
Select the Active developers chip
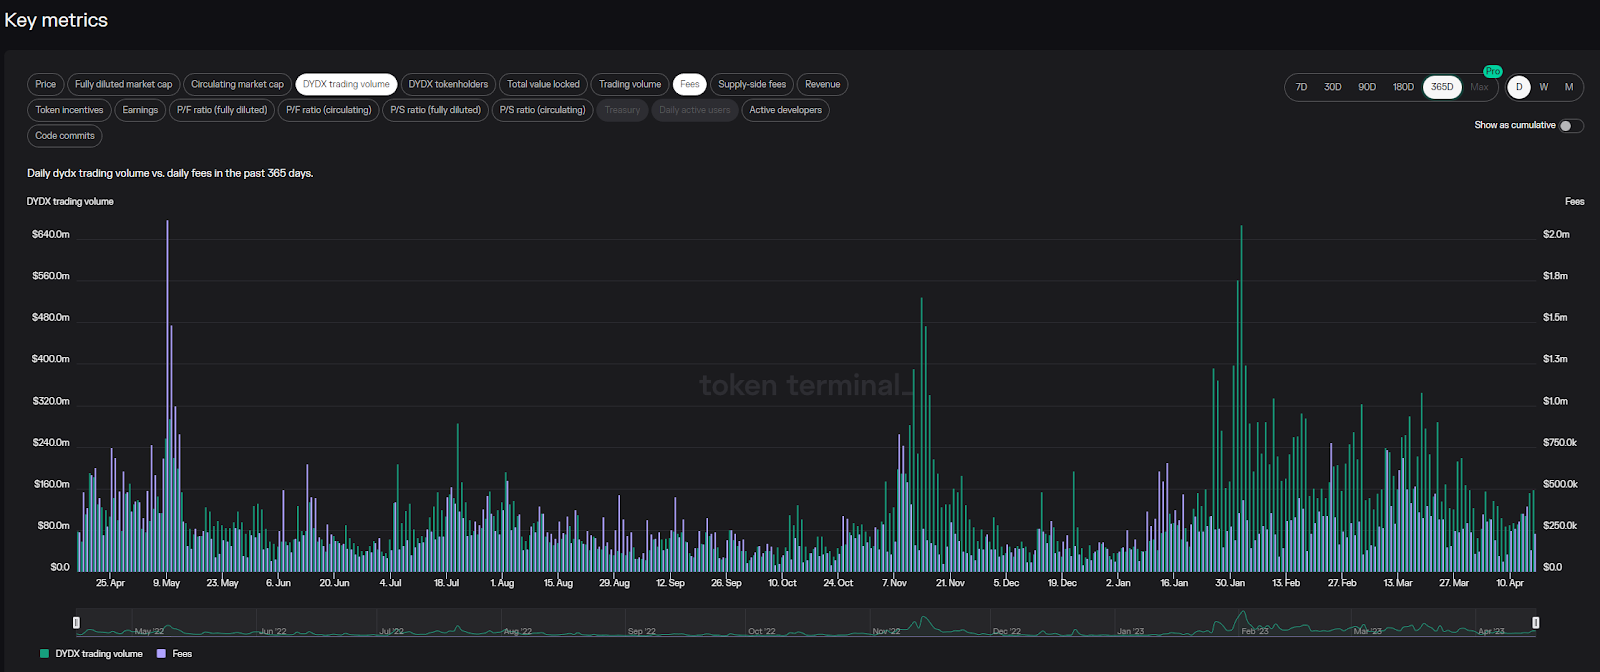[785, 110]
